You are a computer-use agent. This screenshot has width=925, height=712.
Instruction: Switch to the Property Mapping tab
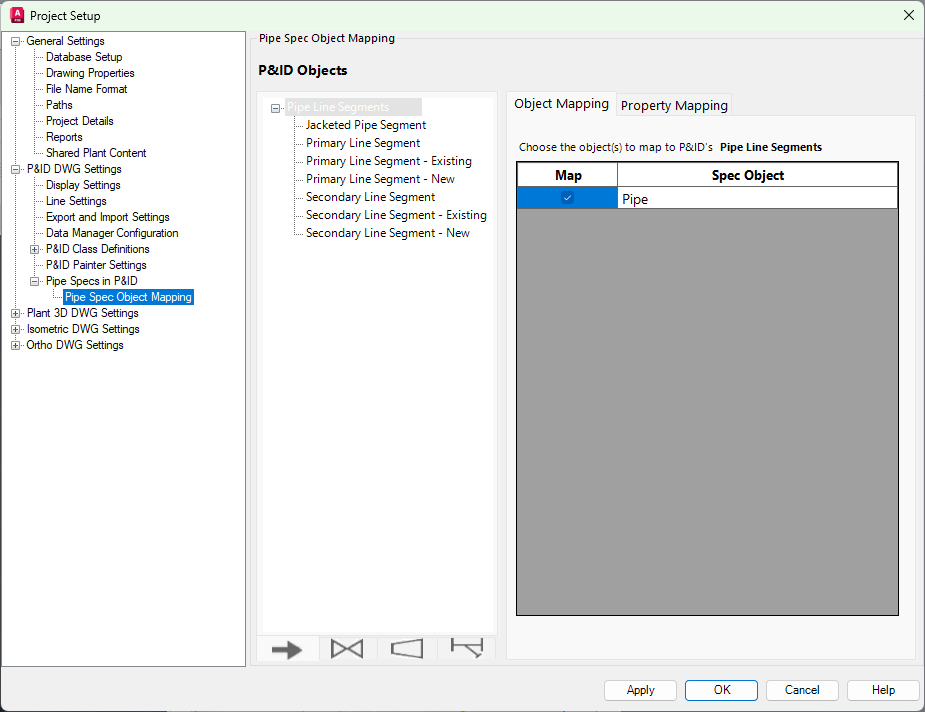point(674,105)
